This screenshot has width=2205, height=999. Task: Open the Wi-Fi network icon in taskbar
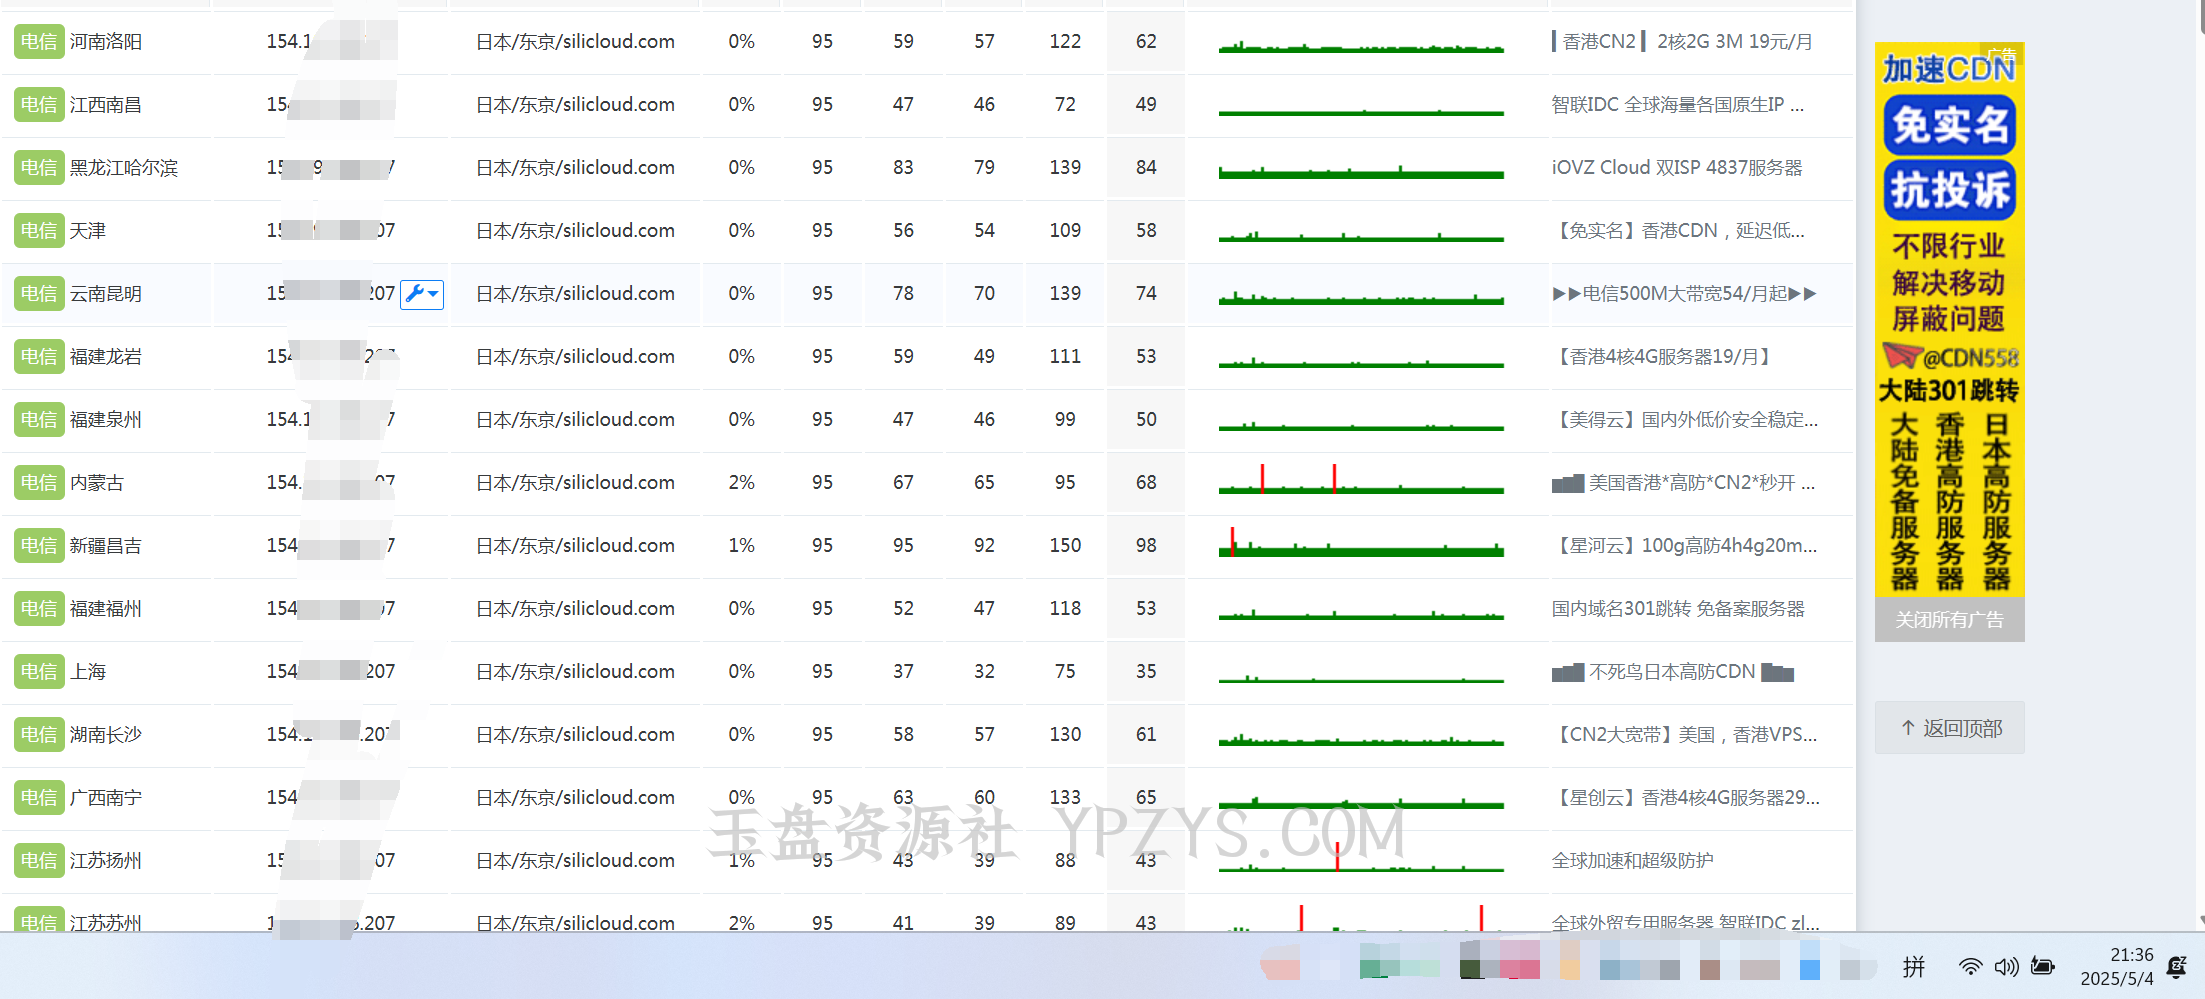click(1970, 967)
